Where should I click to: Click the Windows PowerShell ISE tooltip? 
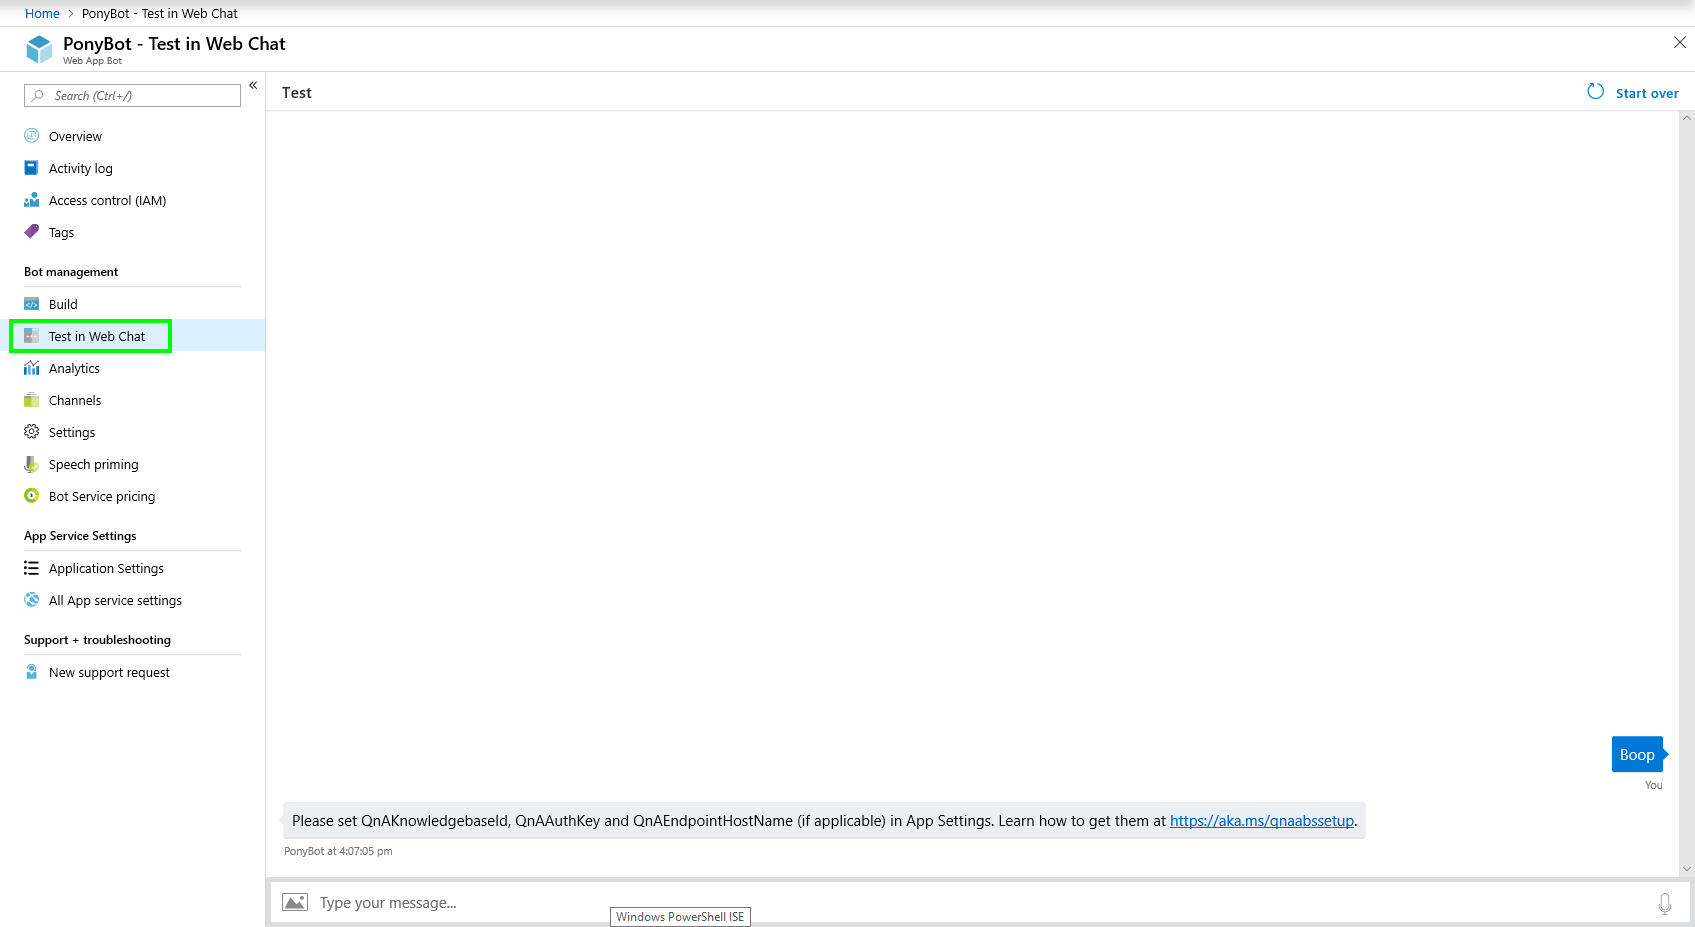[680, 917]
